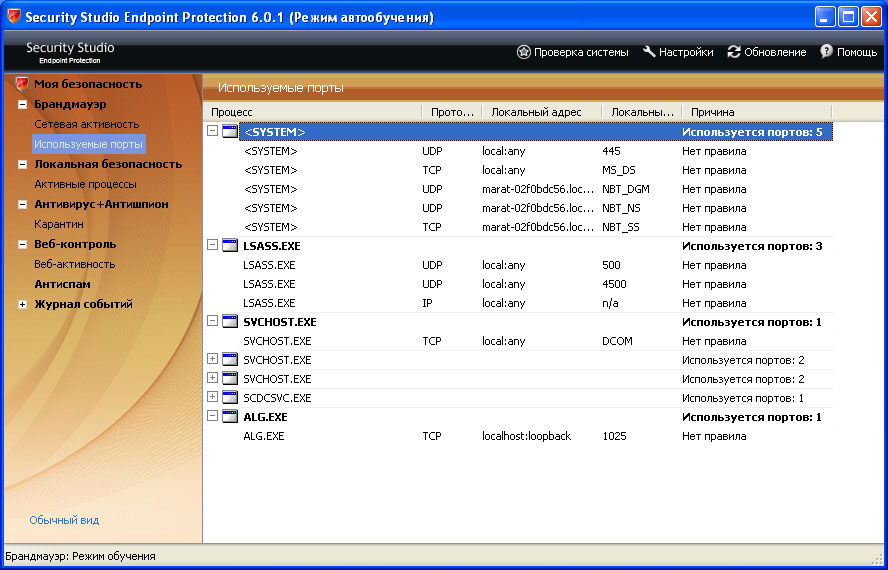Collapse Антивирус+Антишпион sidebar section
888x570 pixels.
[x=23, y=205]
